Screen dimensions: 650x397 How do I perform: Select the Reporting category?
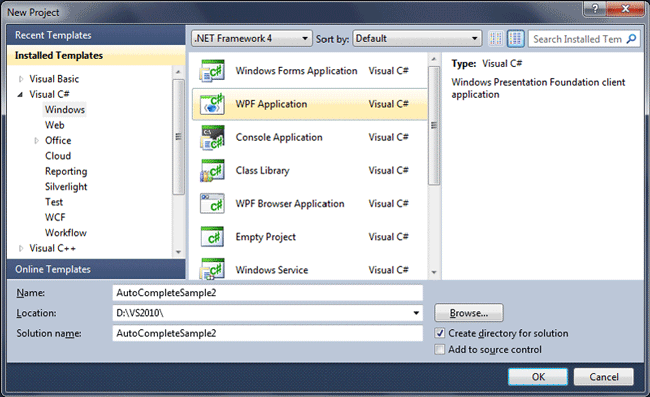pyautogui.click(x=66, y=171)
